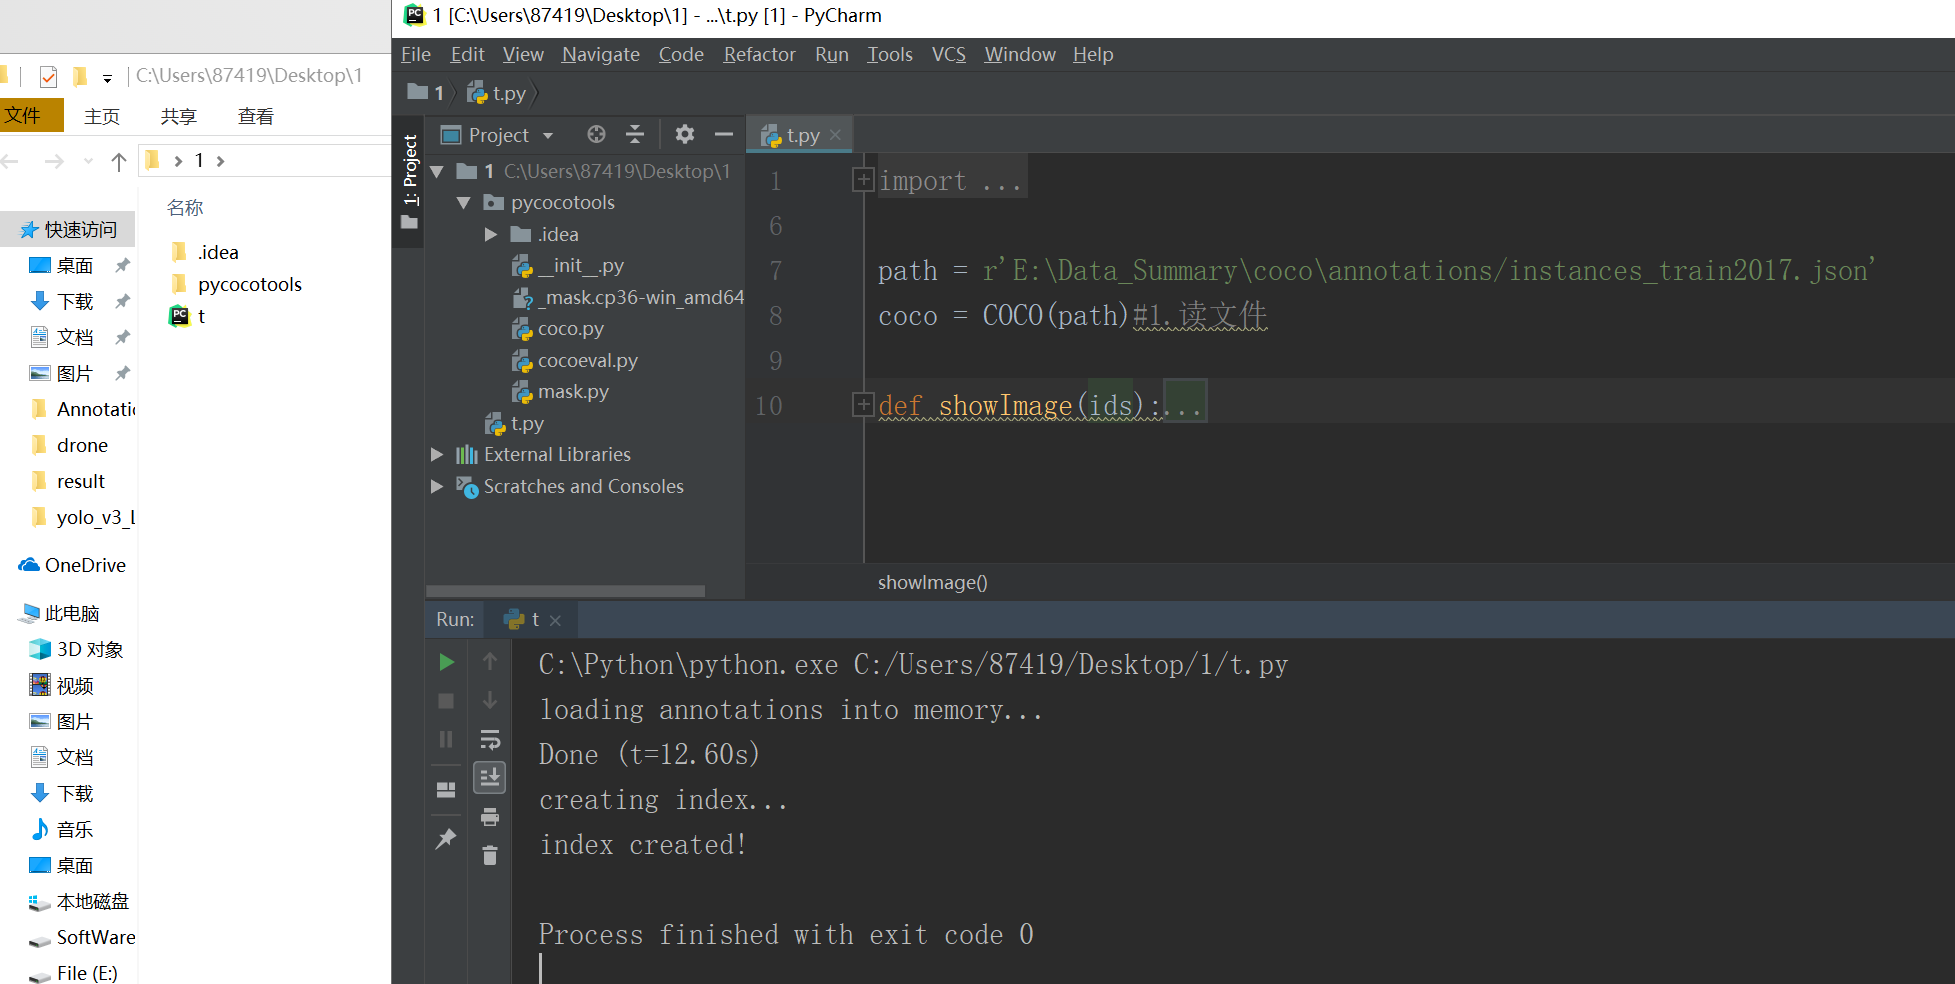Screen dimensions: 1955x984
Task: Click the down arrow in Run toolbar
Action: (490, 701)
